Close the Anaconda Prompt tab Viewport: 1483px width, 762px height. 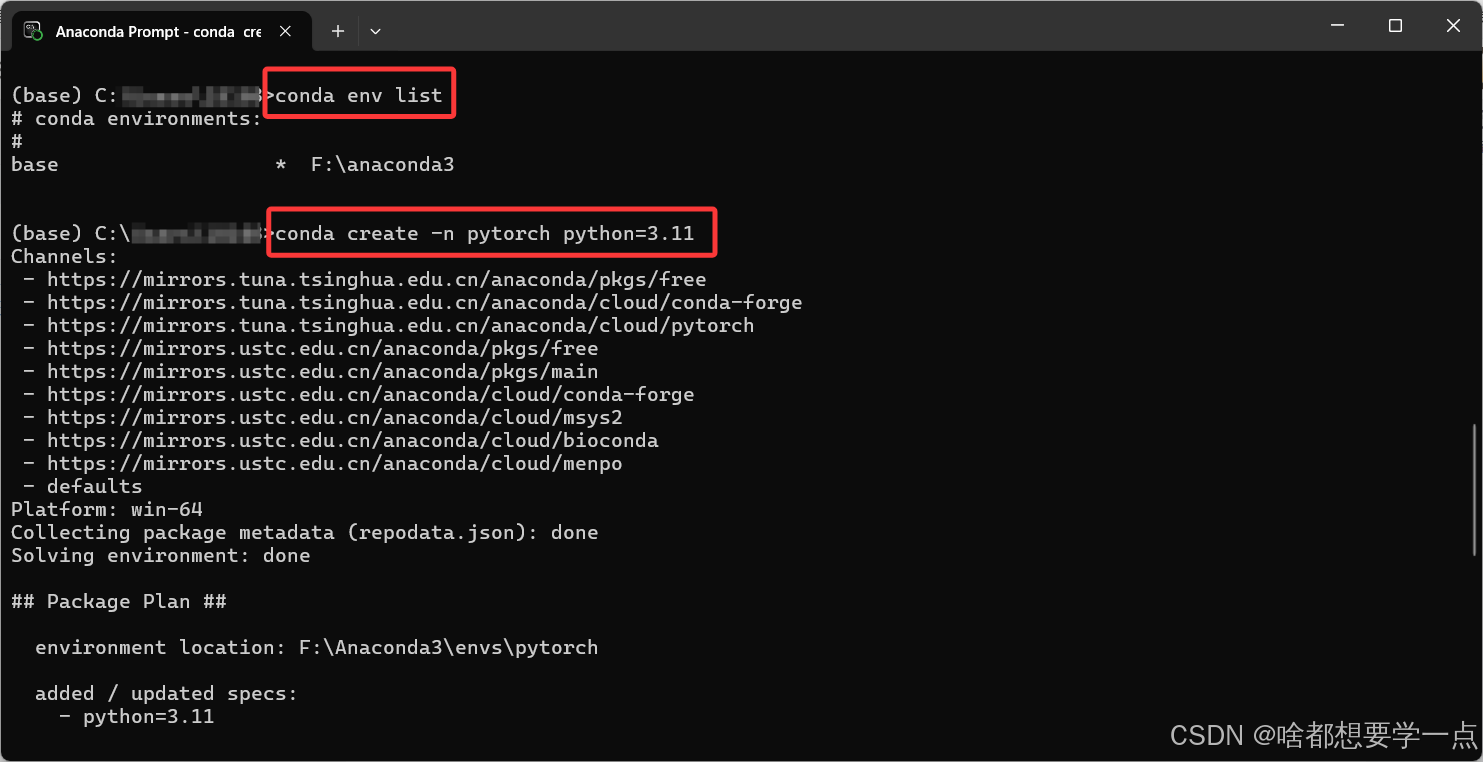[285, 31]
